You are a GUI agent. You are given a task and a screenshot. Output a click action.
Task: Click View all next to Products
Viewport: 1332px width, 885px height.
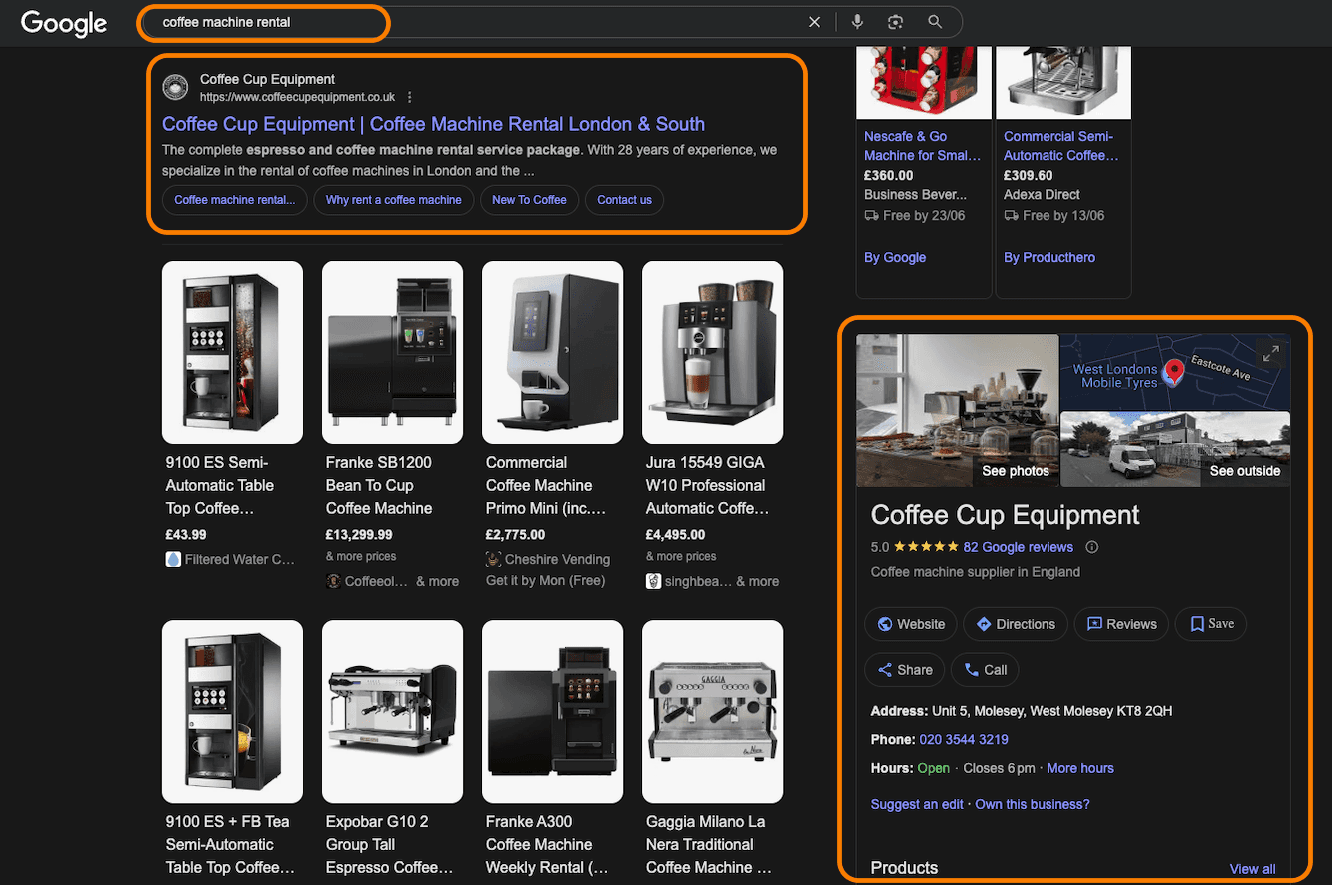(x=1252, y=869)
